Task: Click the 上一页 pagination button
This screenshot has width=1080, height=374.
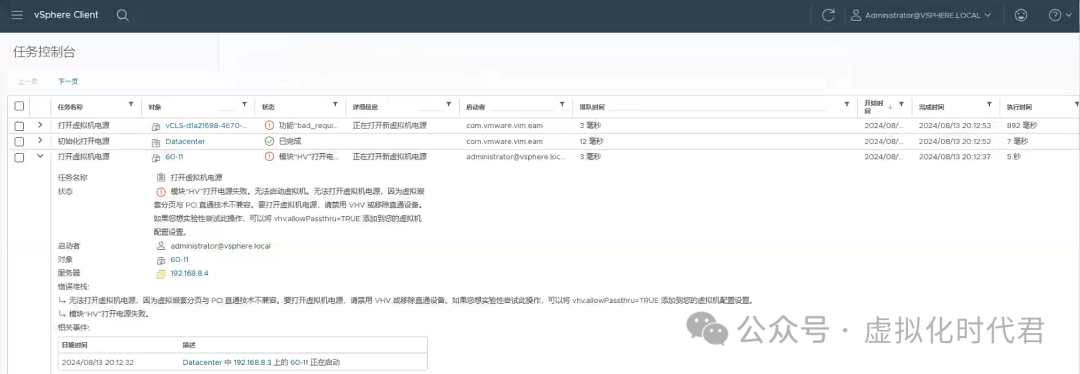Action: tap(28, 81)
